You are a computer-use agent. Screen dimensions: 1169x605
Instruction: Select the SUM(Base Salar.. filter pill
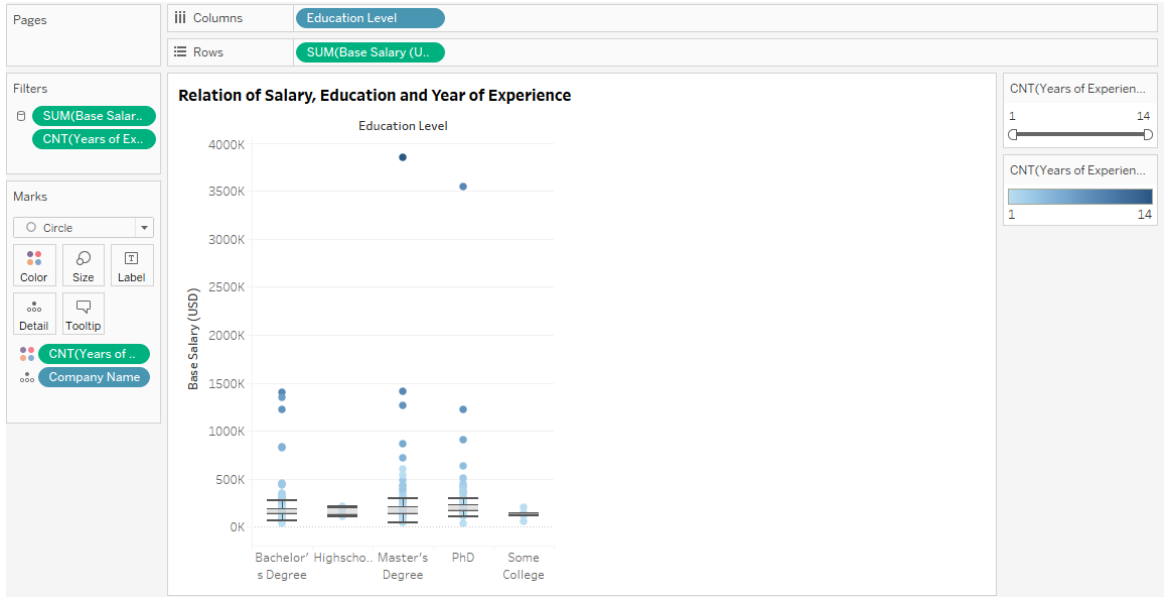coord(94,115)
